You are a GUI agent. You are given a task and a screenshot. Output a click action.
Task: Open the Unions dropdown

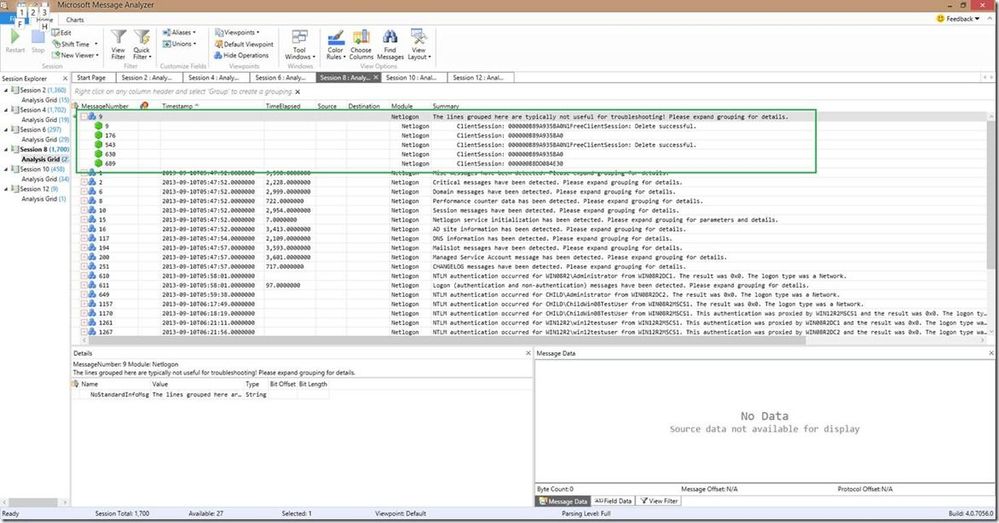[x=179, y=44]
